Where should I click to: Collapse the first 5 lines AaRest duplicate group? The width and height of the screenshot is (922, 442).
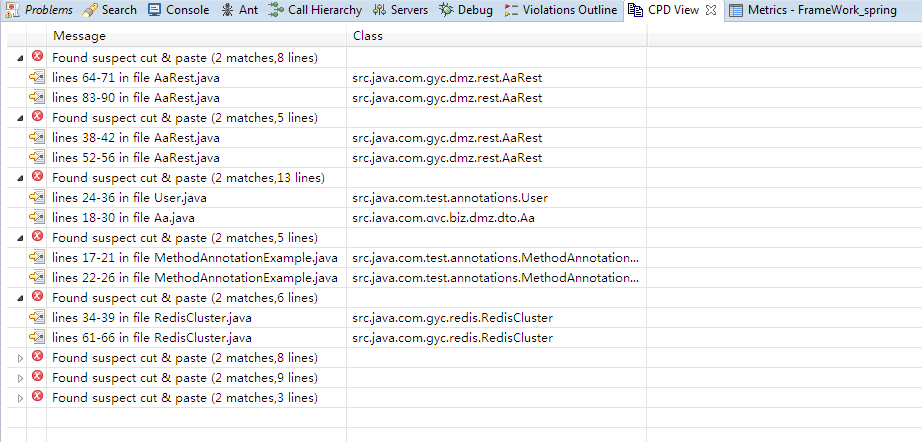click(x=21, y=118)
